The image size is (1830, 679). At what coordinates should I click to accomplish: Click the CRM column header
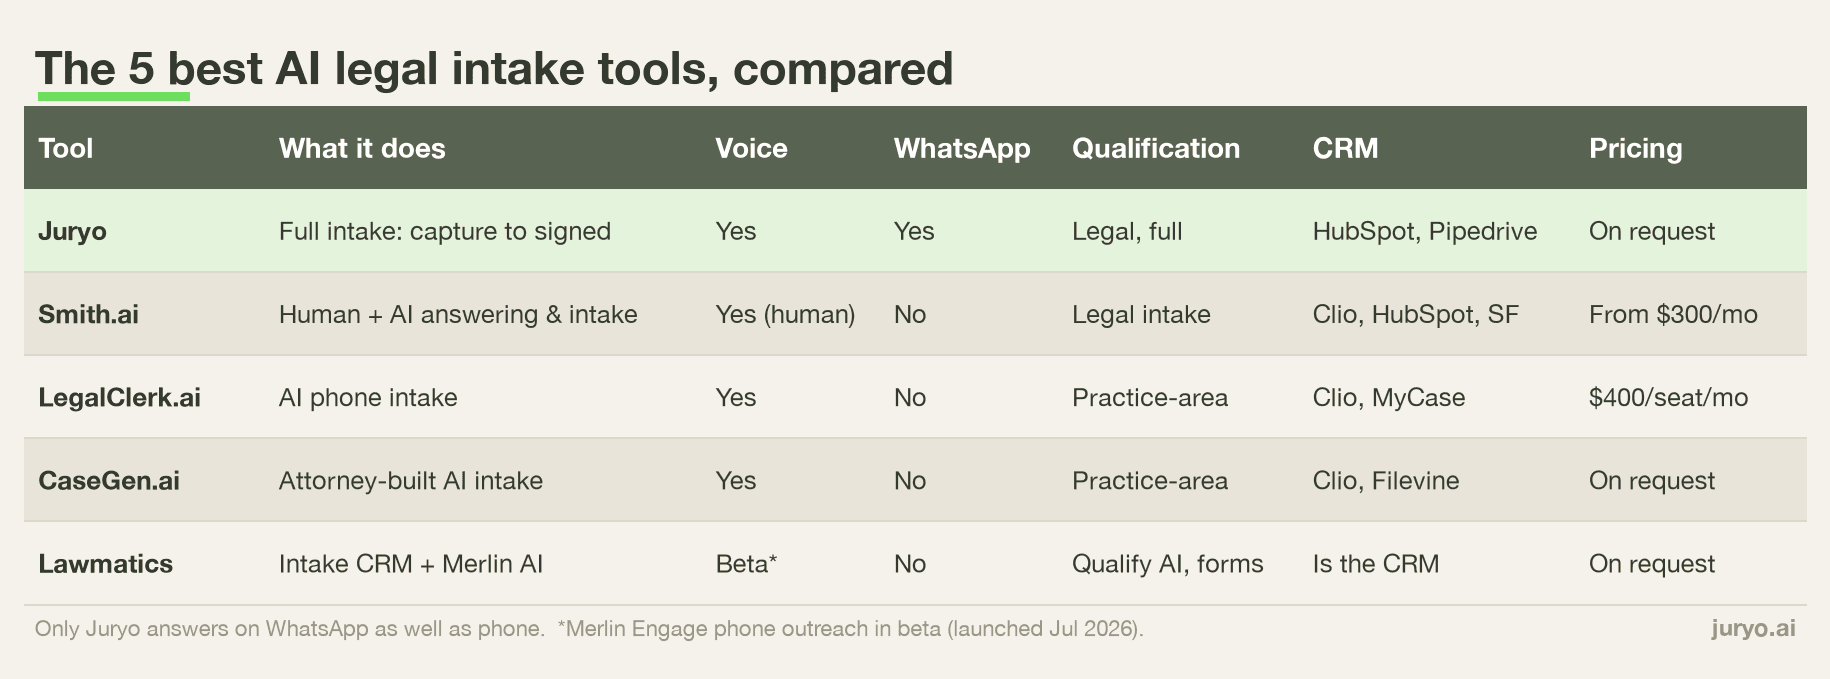click(x=1345, y=148)
